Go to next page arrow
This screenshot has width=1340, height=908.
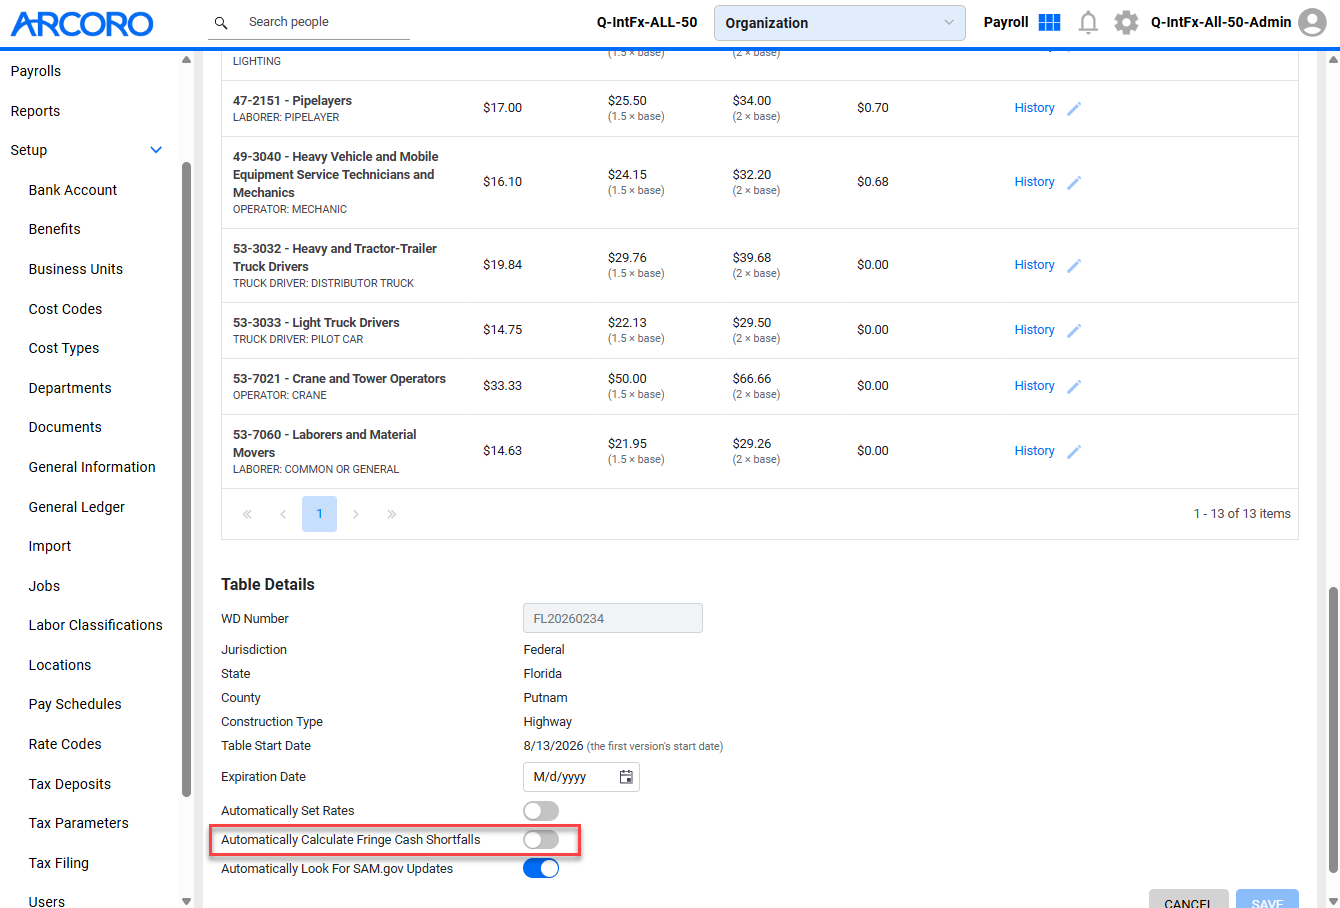[x=356, y=514]
